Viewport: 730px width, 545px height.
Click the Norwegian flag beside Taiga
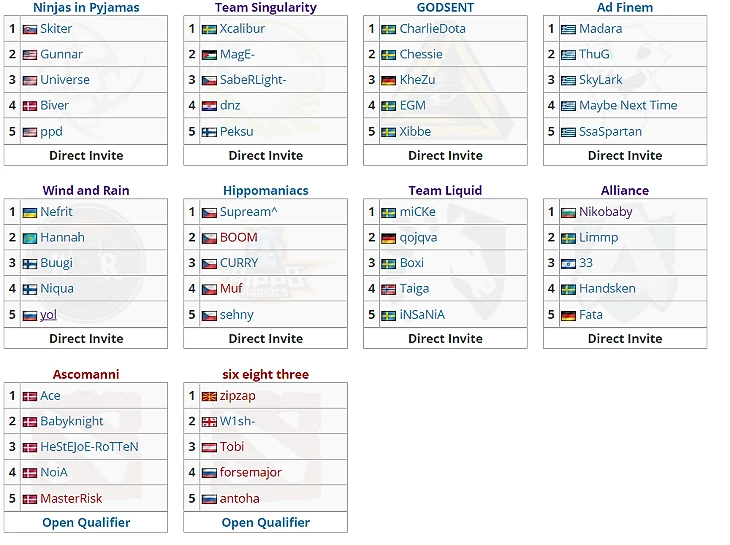pyautogui.click(x=389, y=289)
